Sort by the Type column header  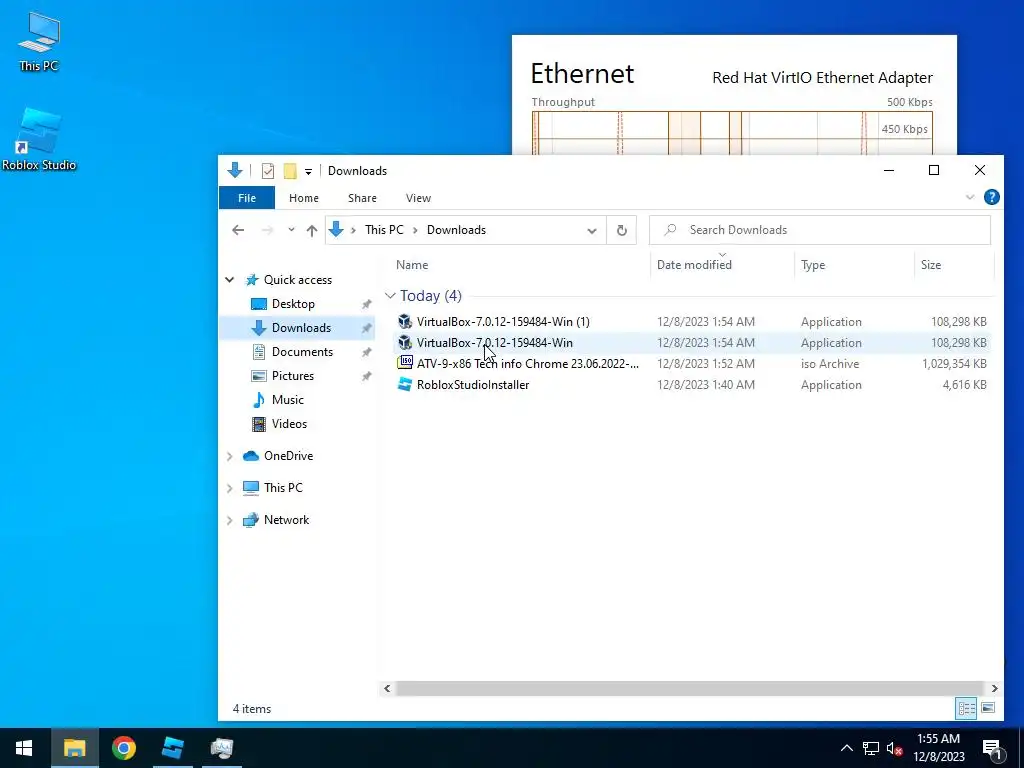coord(813,264)
